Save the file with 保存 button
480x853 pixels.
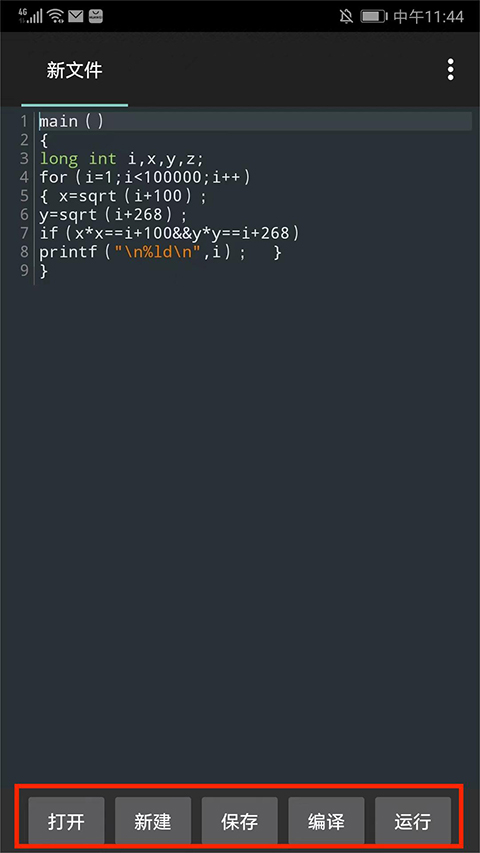point(239,821)
